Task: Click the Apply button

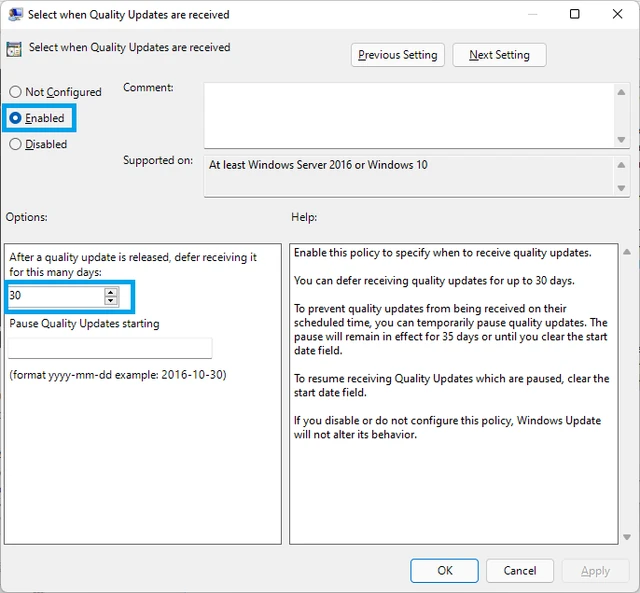Action: [x=596, y=570]
